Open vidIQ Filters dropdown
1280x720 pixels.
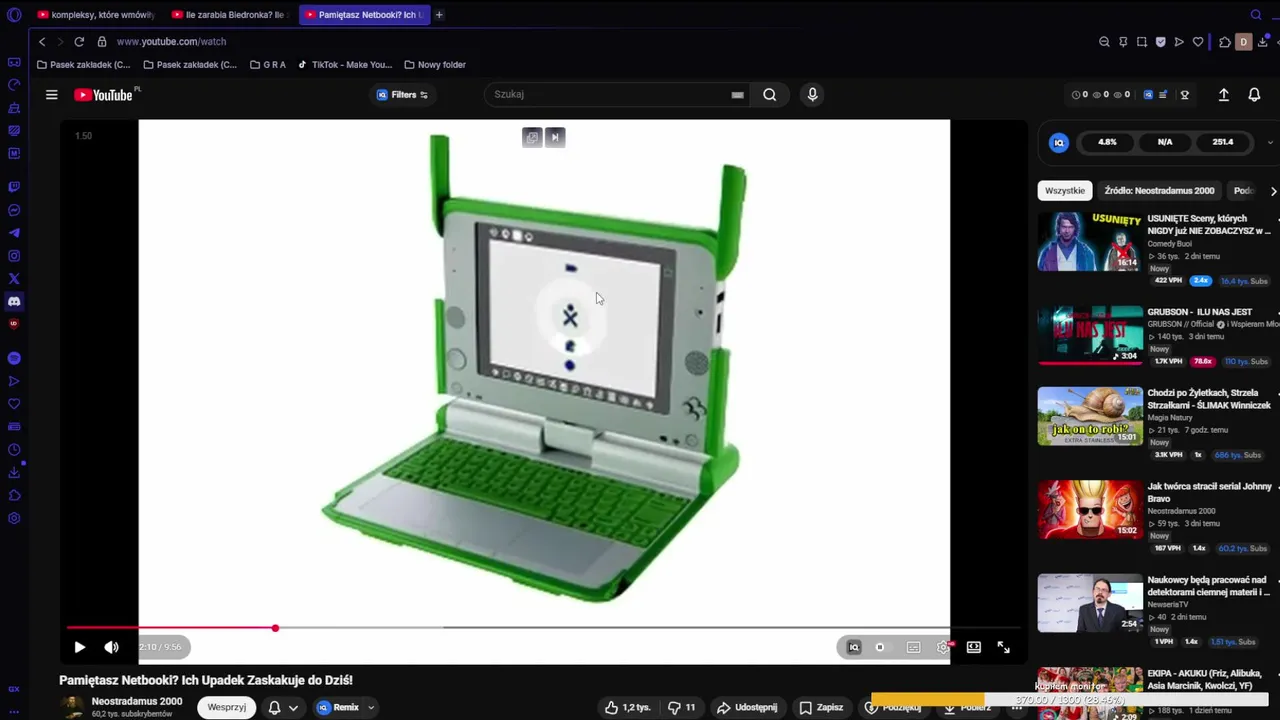click(x=402, y=95)
